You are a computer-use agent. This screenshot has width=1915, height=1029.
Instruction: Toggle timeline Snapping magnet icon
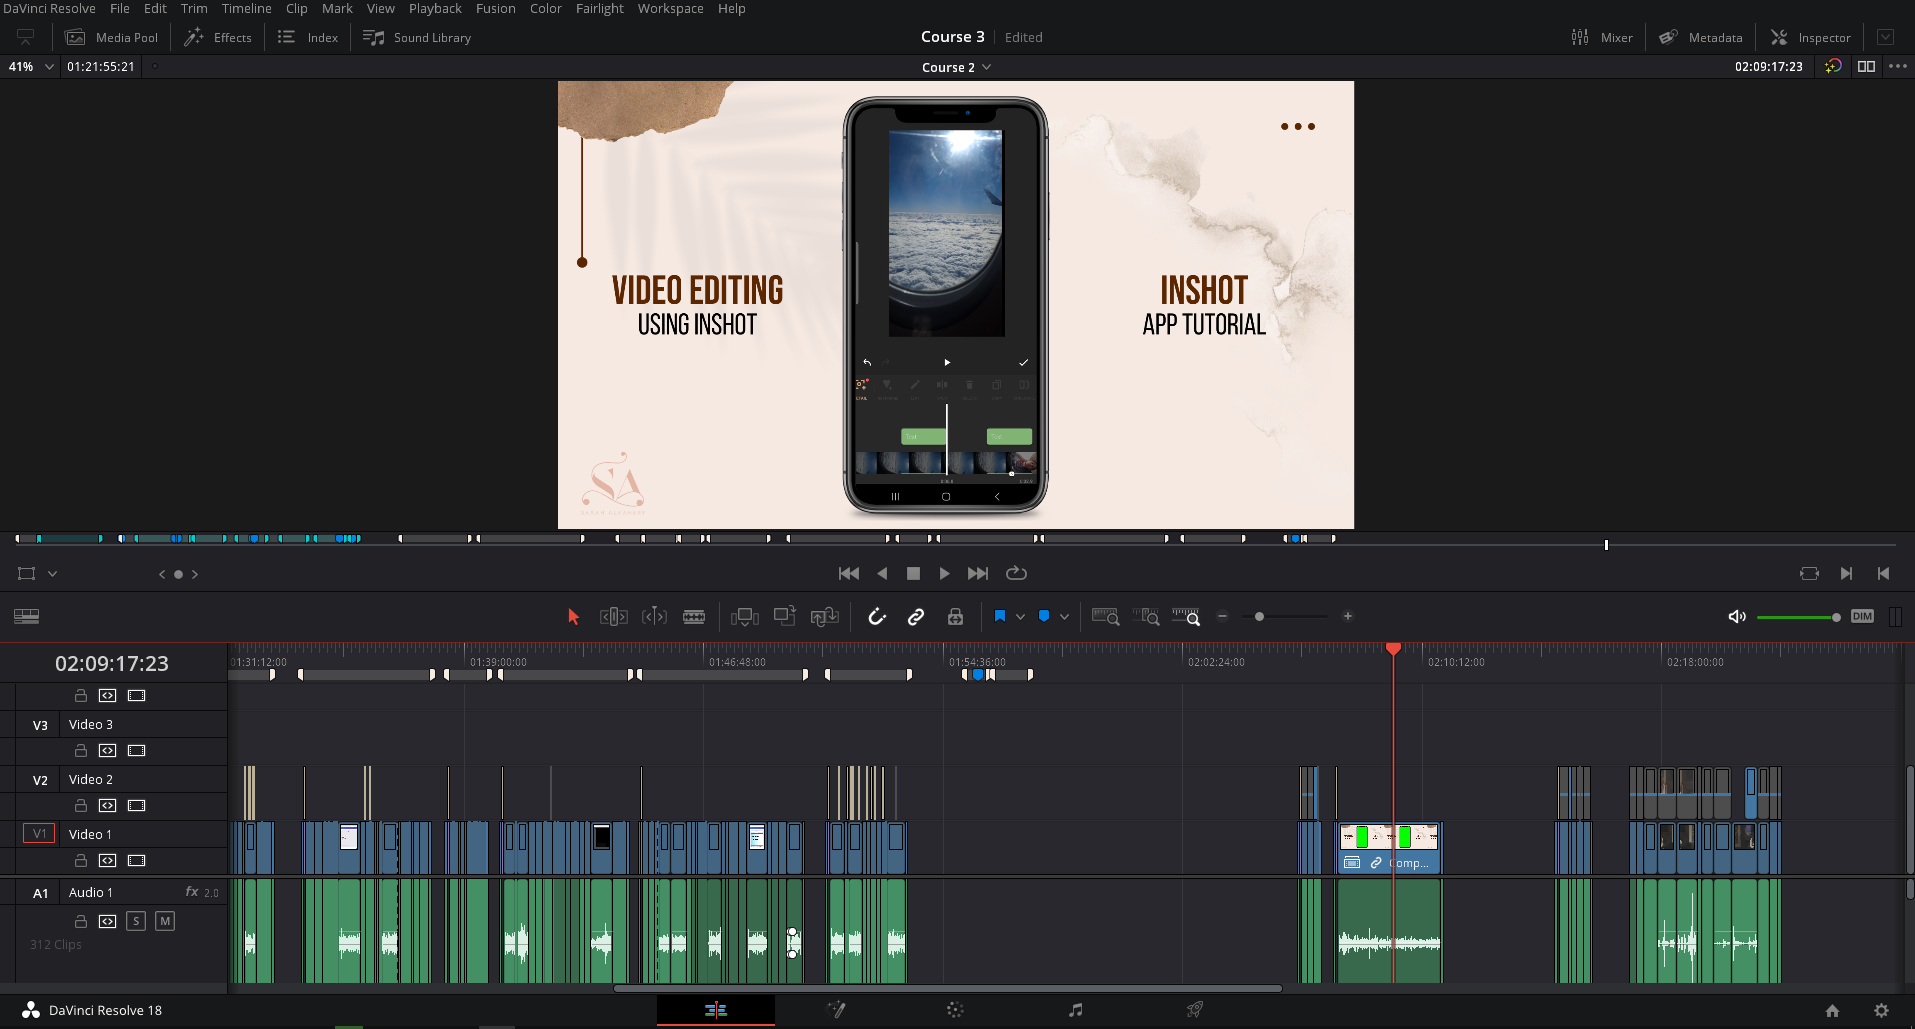click(877, 617)
